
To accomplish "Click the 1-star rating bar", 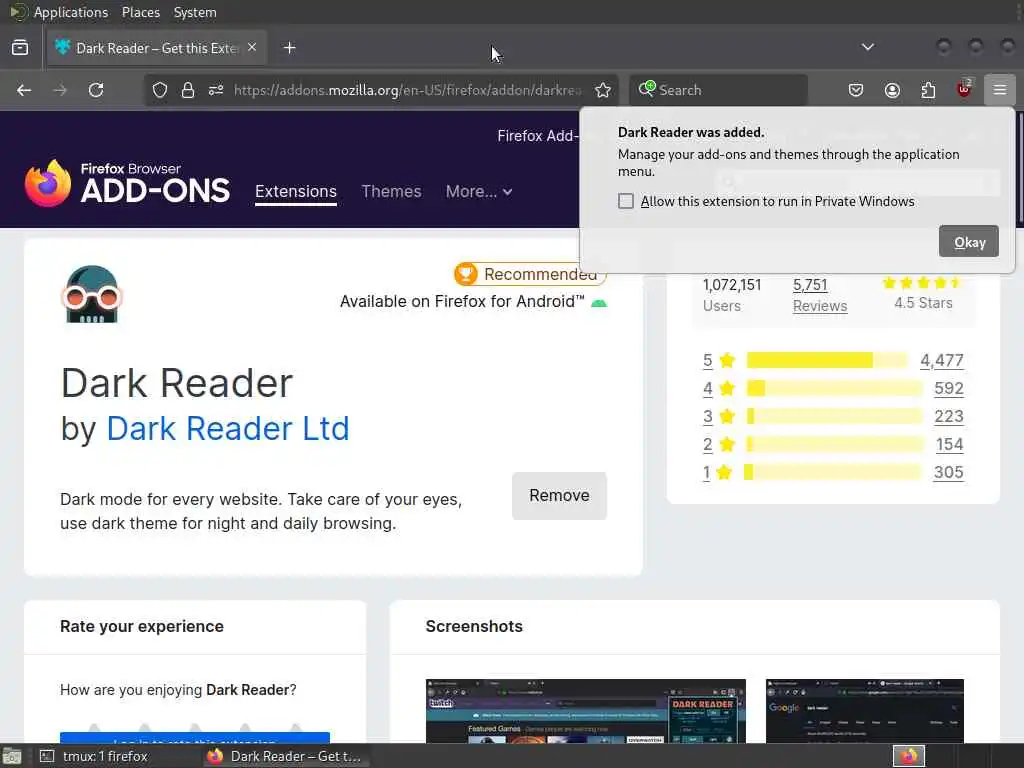I will coord(833,472).
